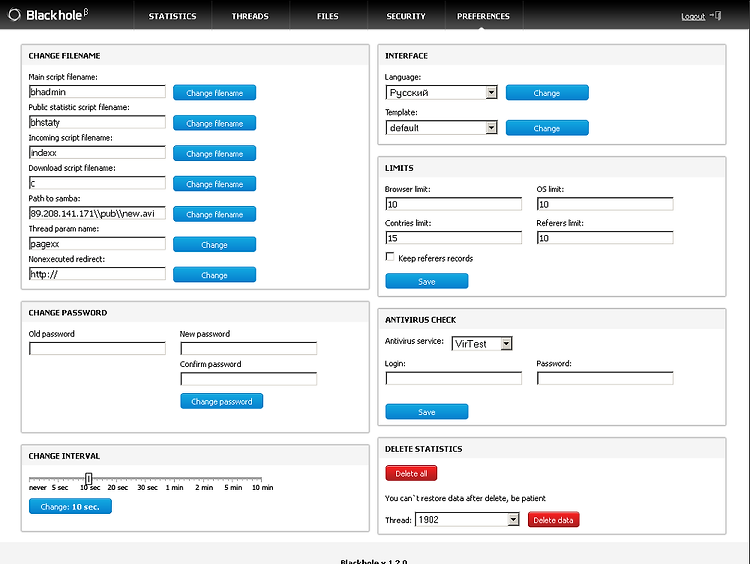This screenshot has height=564, width=750.
Task: Expand the Template dropdown
Action: pyautogui.click(x=491, y=127)
